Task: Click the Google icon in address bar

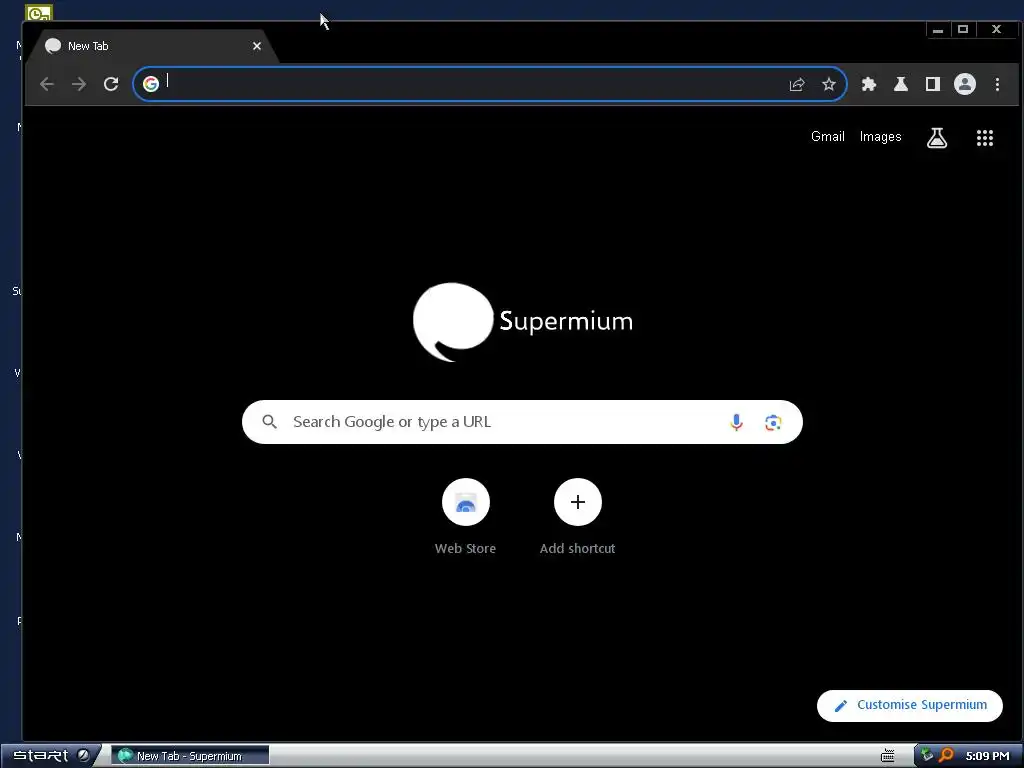Action: click(151, 84)
